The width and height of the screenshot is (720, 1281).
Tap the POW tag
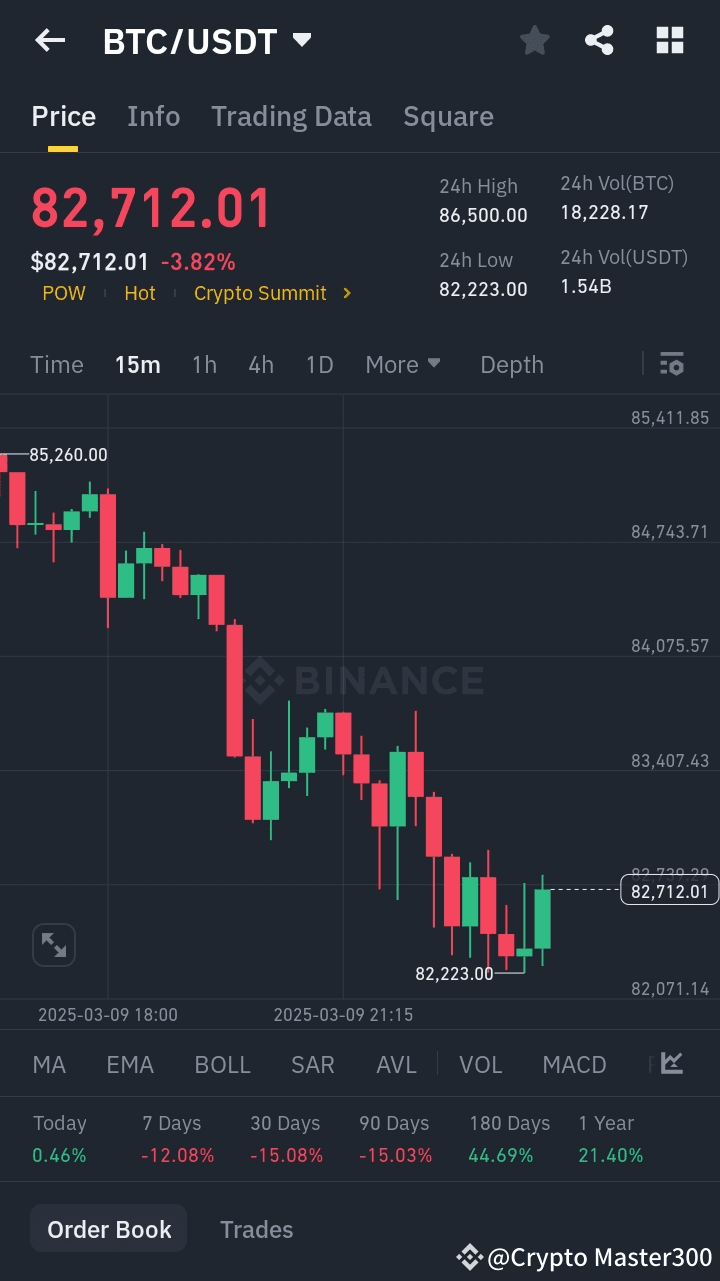click(64, 293)
